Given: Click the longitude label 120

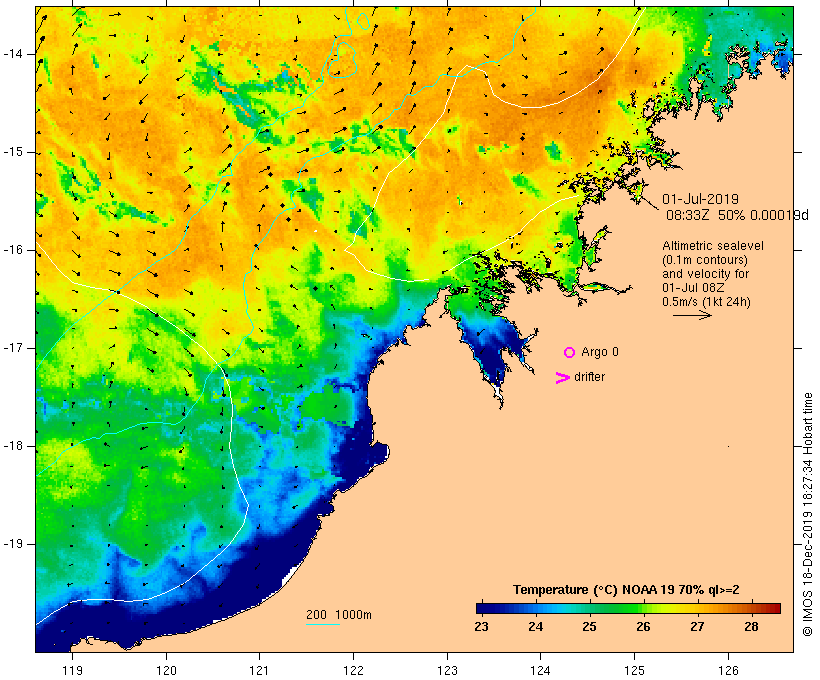Looking at the screenshot, I should pos(166,670).
